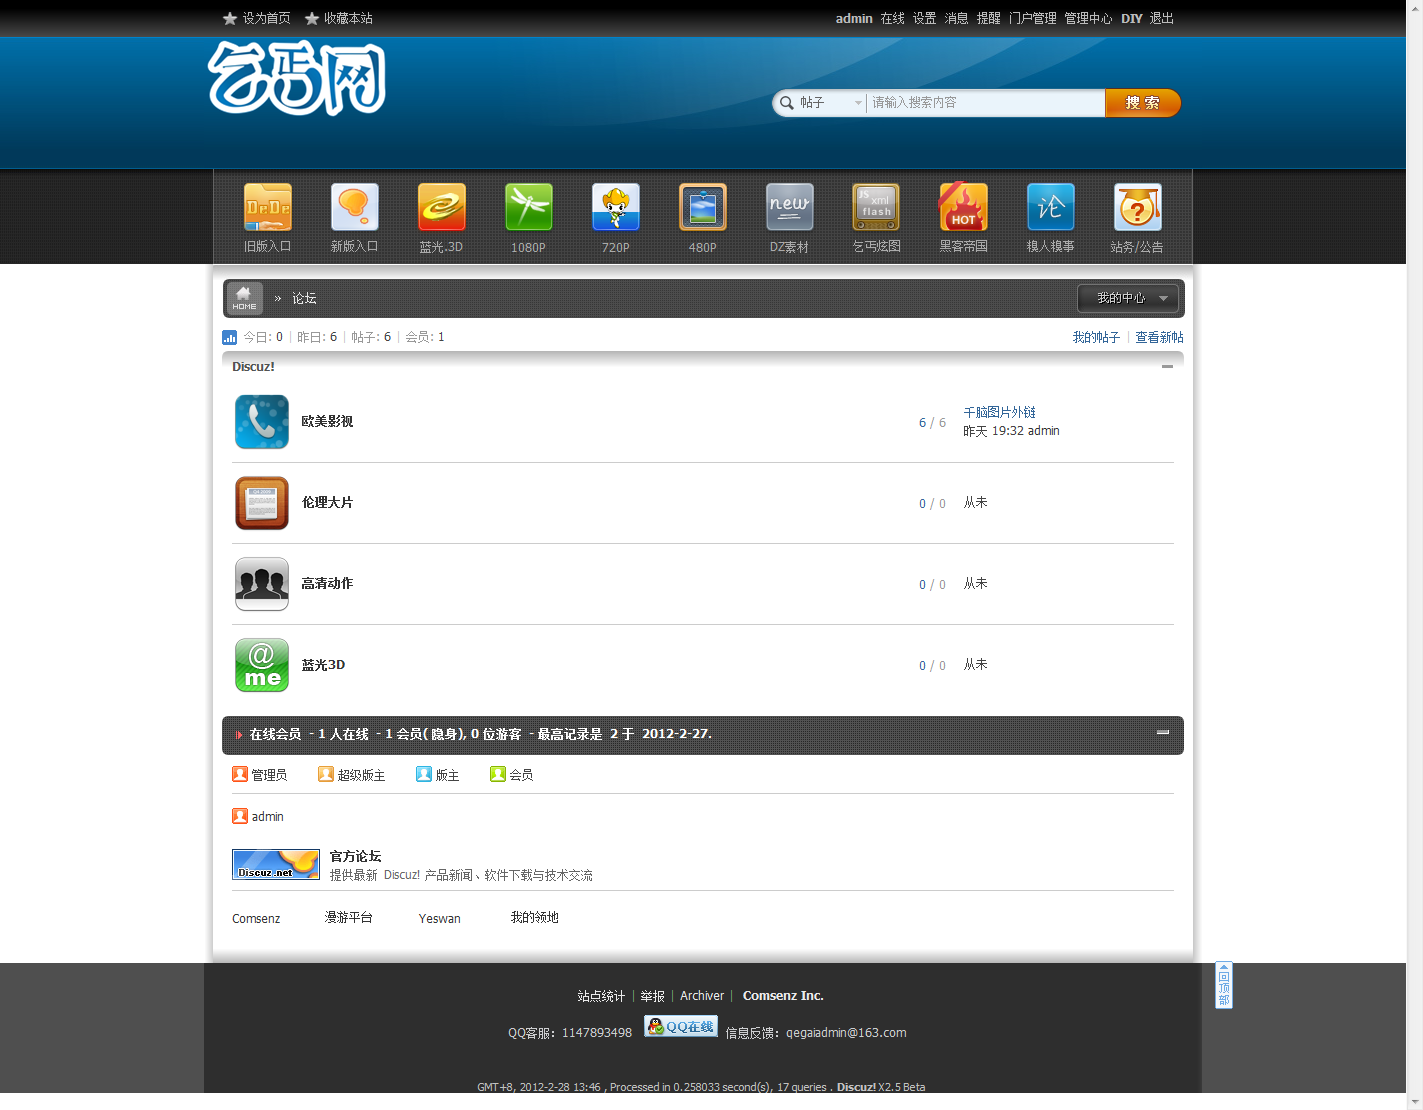Viewport: 1423px width, 1110px height.
Task: Open the 新版入口 speech bubble icon
Action: [x=355, y=207]
